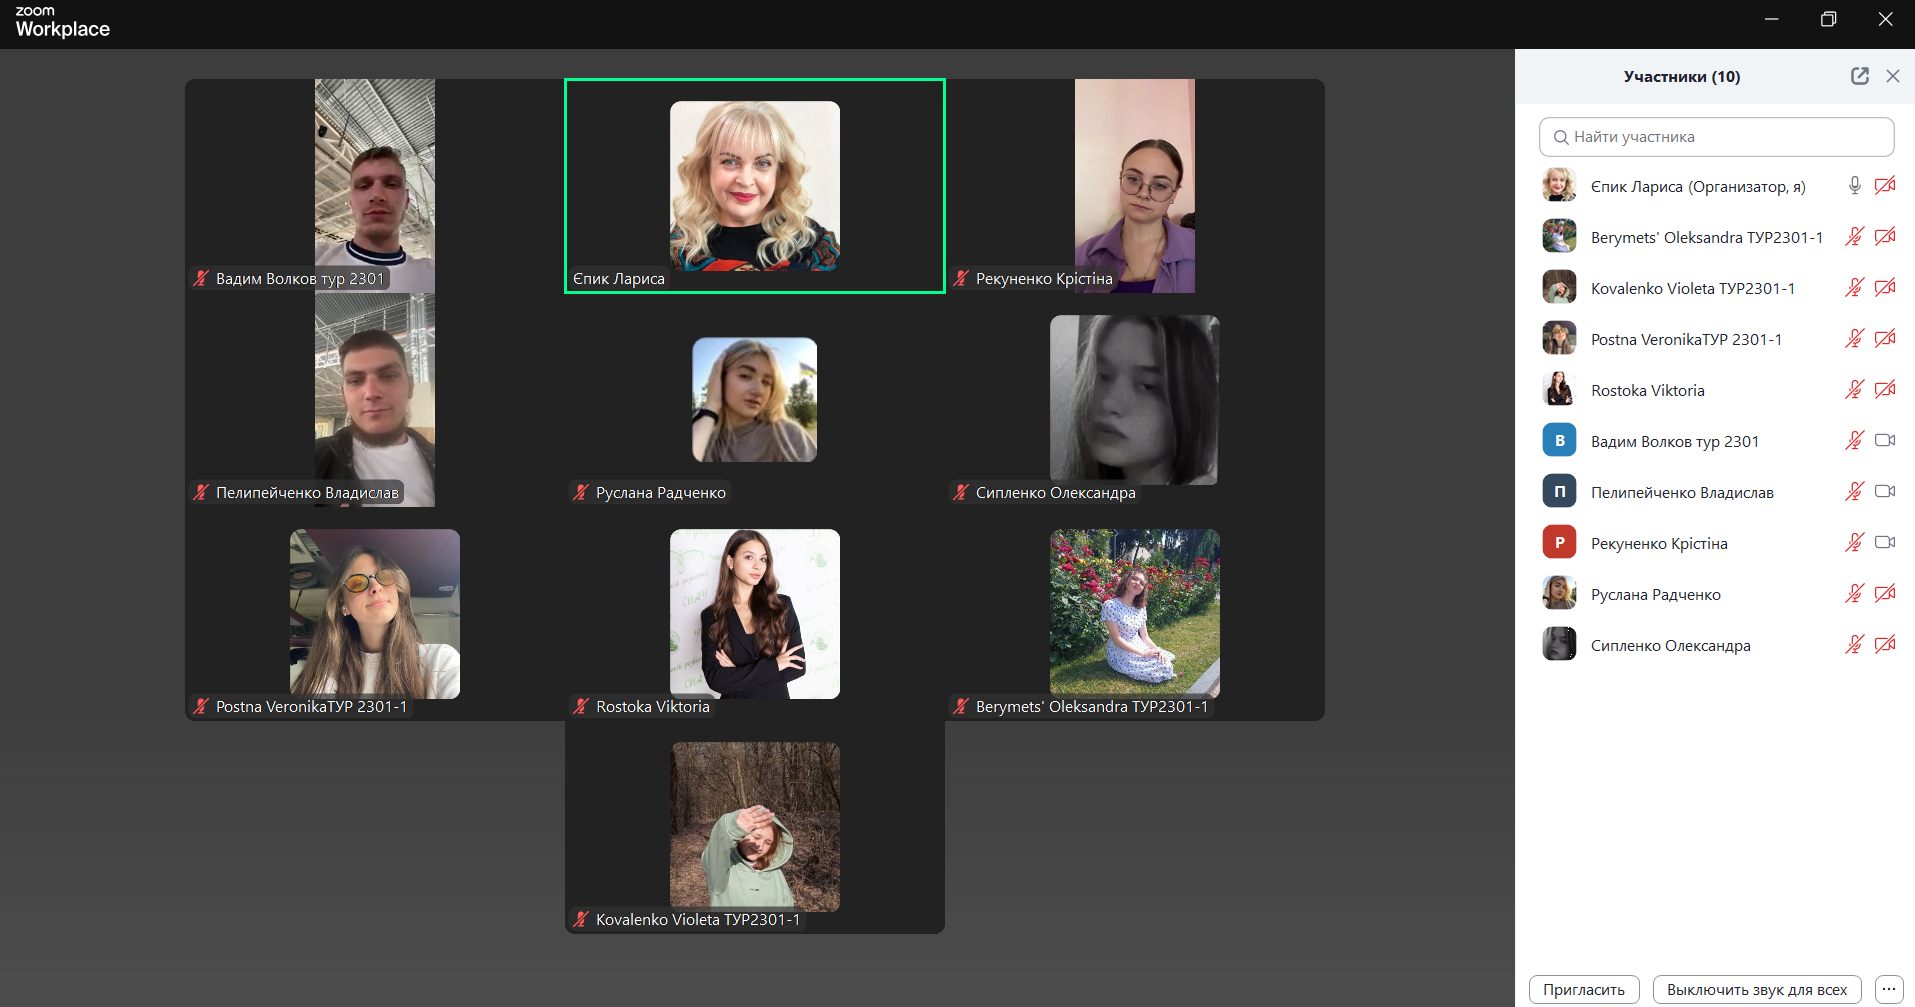The image size is (1915, 1007).
Task: Click muted mic icon for Вадим Волков row
Action: (x=1854, y=441)
